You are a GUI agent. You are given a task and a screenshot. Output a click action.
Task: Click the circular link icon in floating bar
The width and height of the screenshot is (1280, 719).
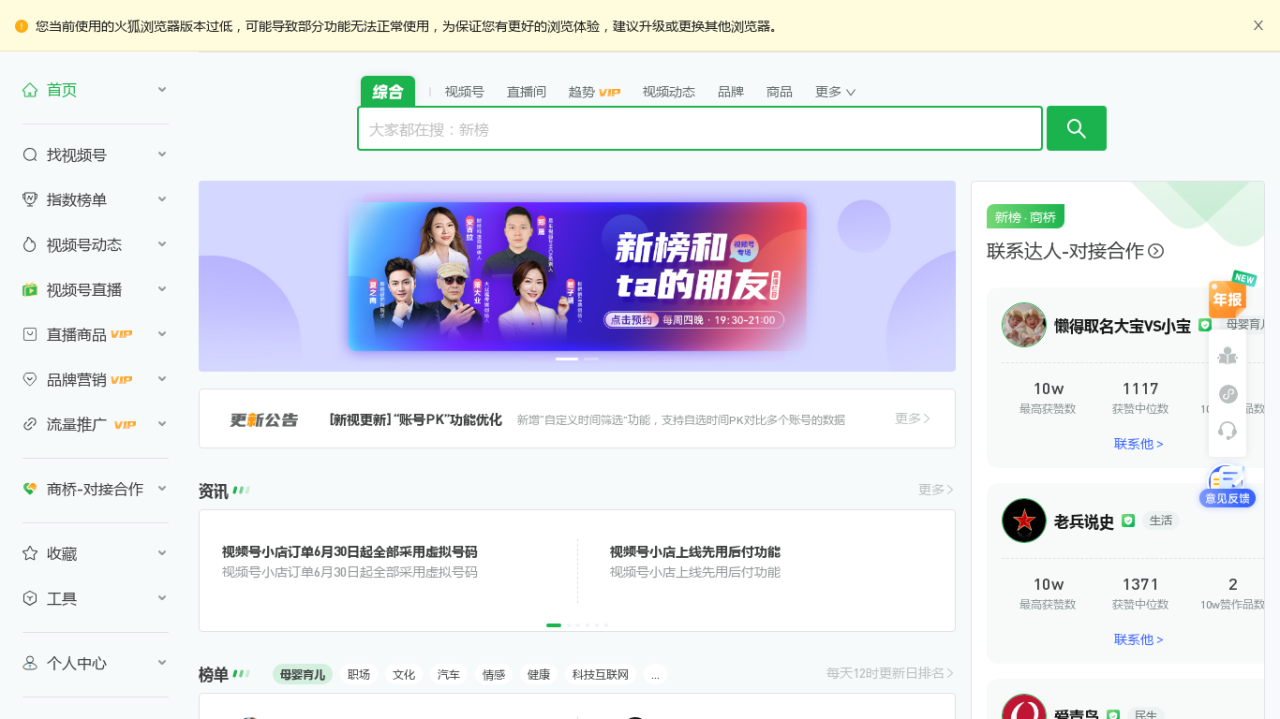coord(1228,394)
